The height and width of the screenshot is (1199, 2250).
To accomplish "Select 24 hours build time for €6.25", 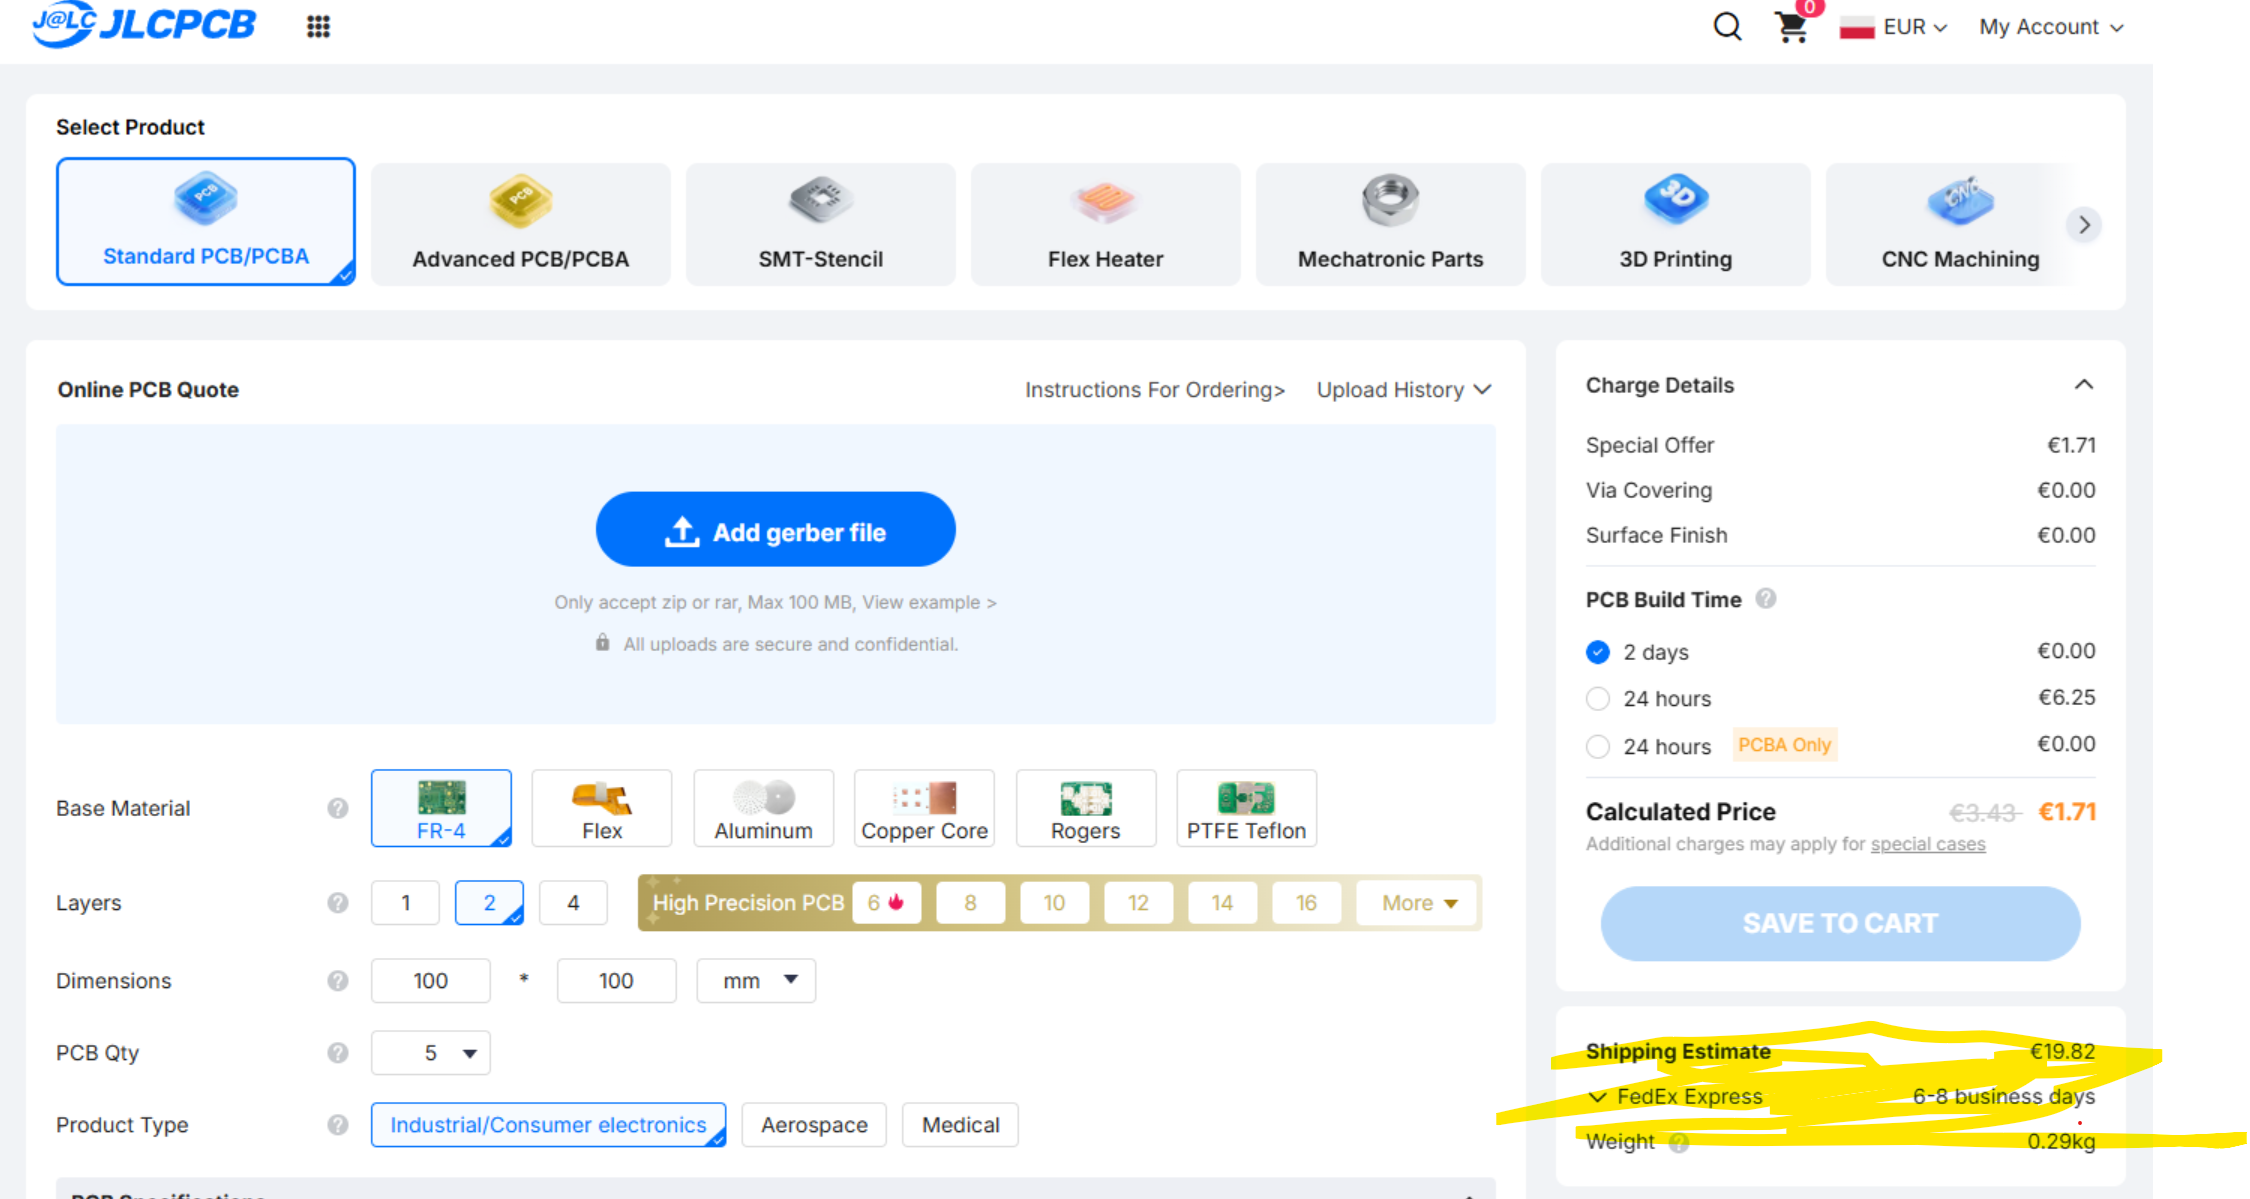I will tap(1598, 699).
